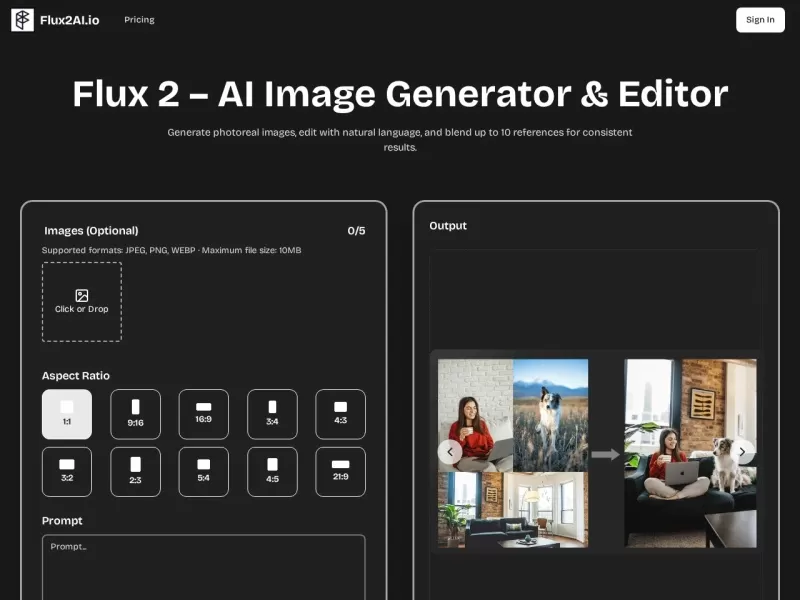Click the Sign In button
The height and width of the screenshot is (600, 800).
(760, 19)
